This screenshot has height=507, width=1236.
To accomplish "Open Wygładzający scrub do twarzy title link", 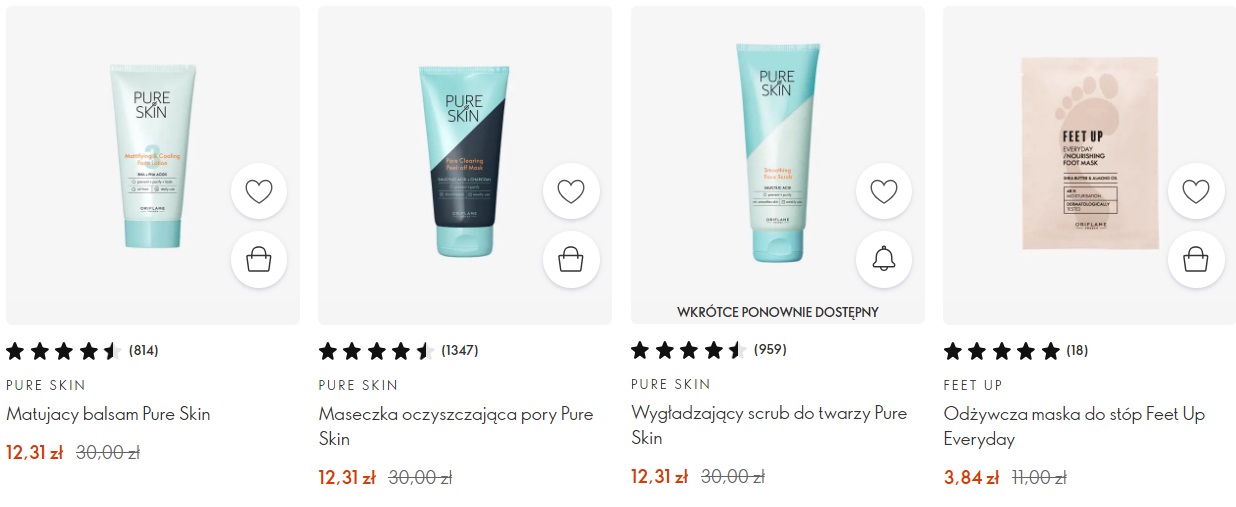I will (x=769, y=425).
